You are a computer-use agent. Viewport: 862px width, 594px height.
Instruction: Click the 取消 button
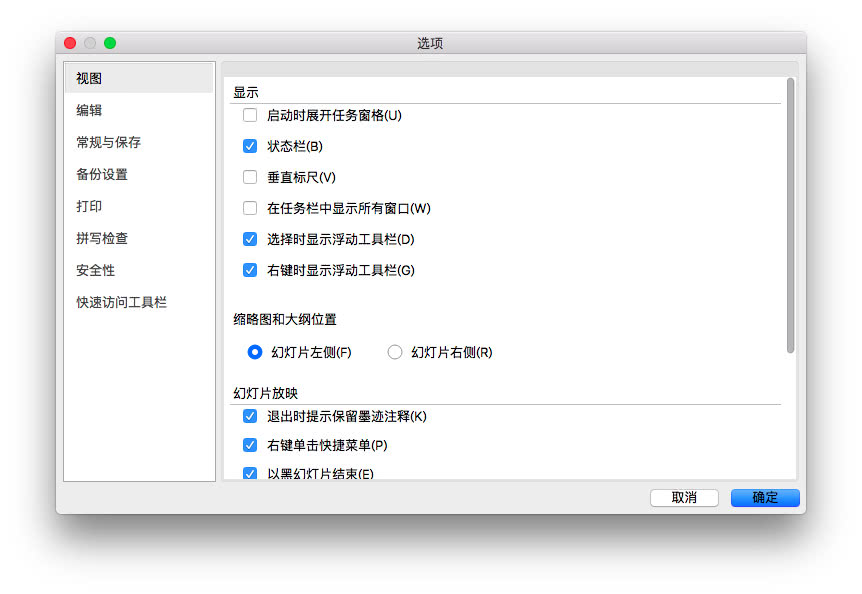(684, 498)
